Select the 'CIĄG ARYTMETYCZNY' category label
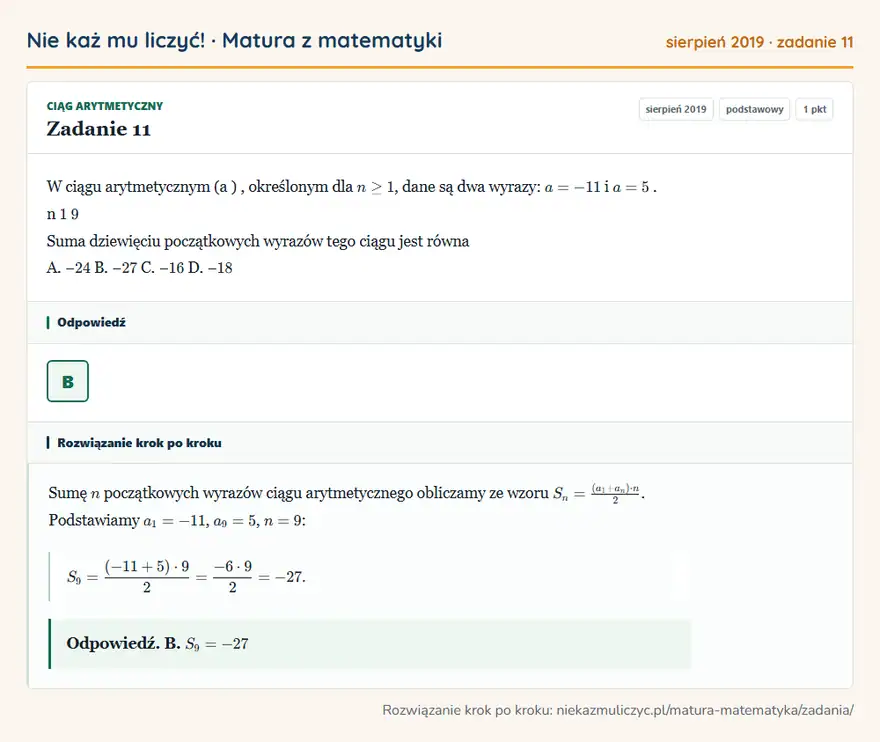Image resolution: width=880 pixels, height=742 pixels. (104, 106)
